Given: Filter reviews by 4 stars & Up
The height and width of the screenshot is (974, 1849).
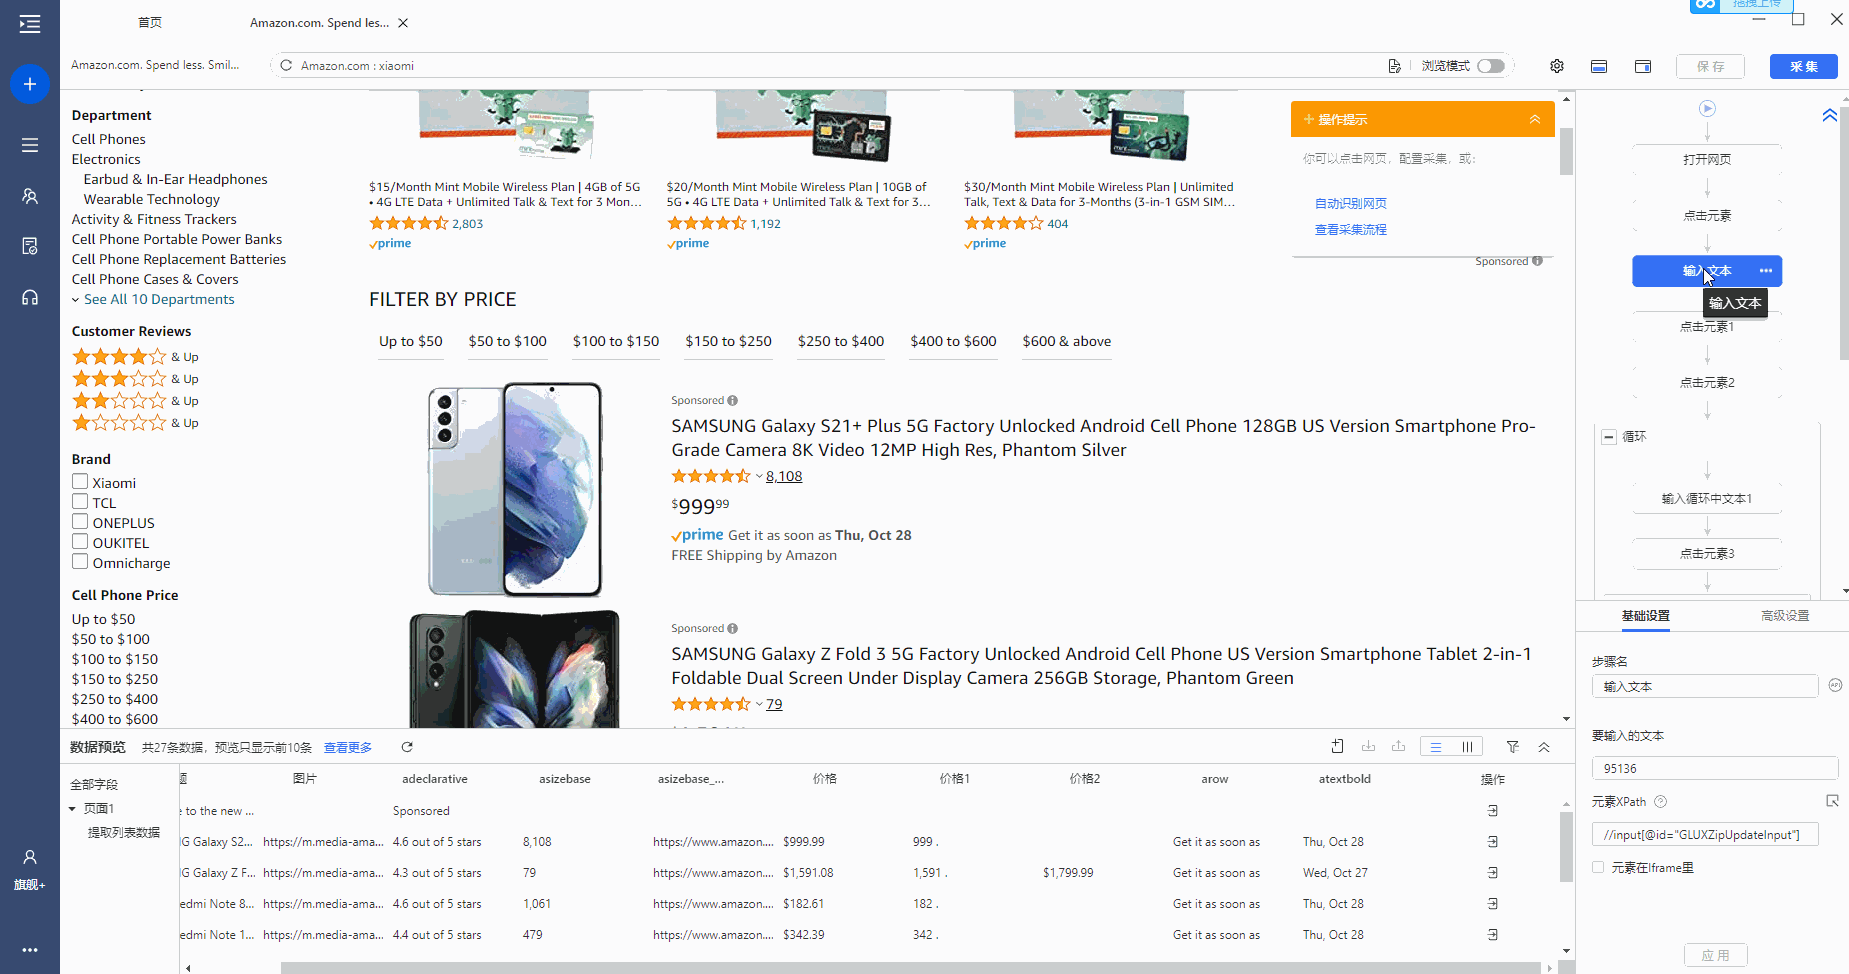Looking at the screenshot, I should tap(135, 357).
